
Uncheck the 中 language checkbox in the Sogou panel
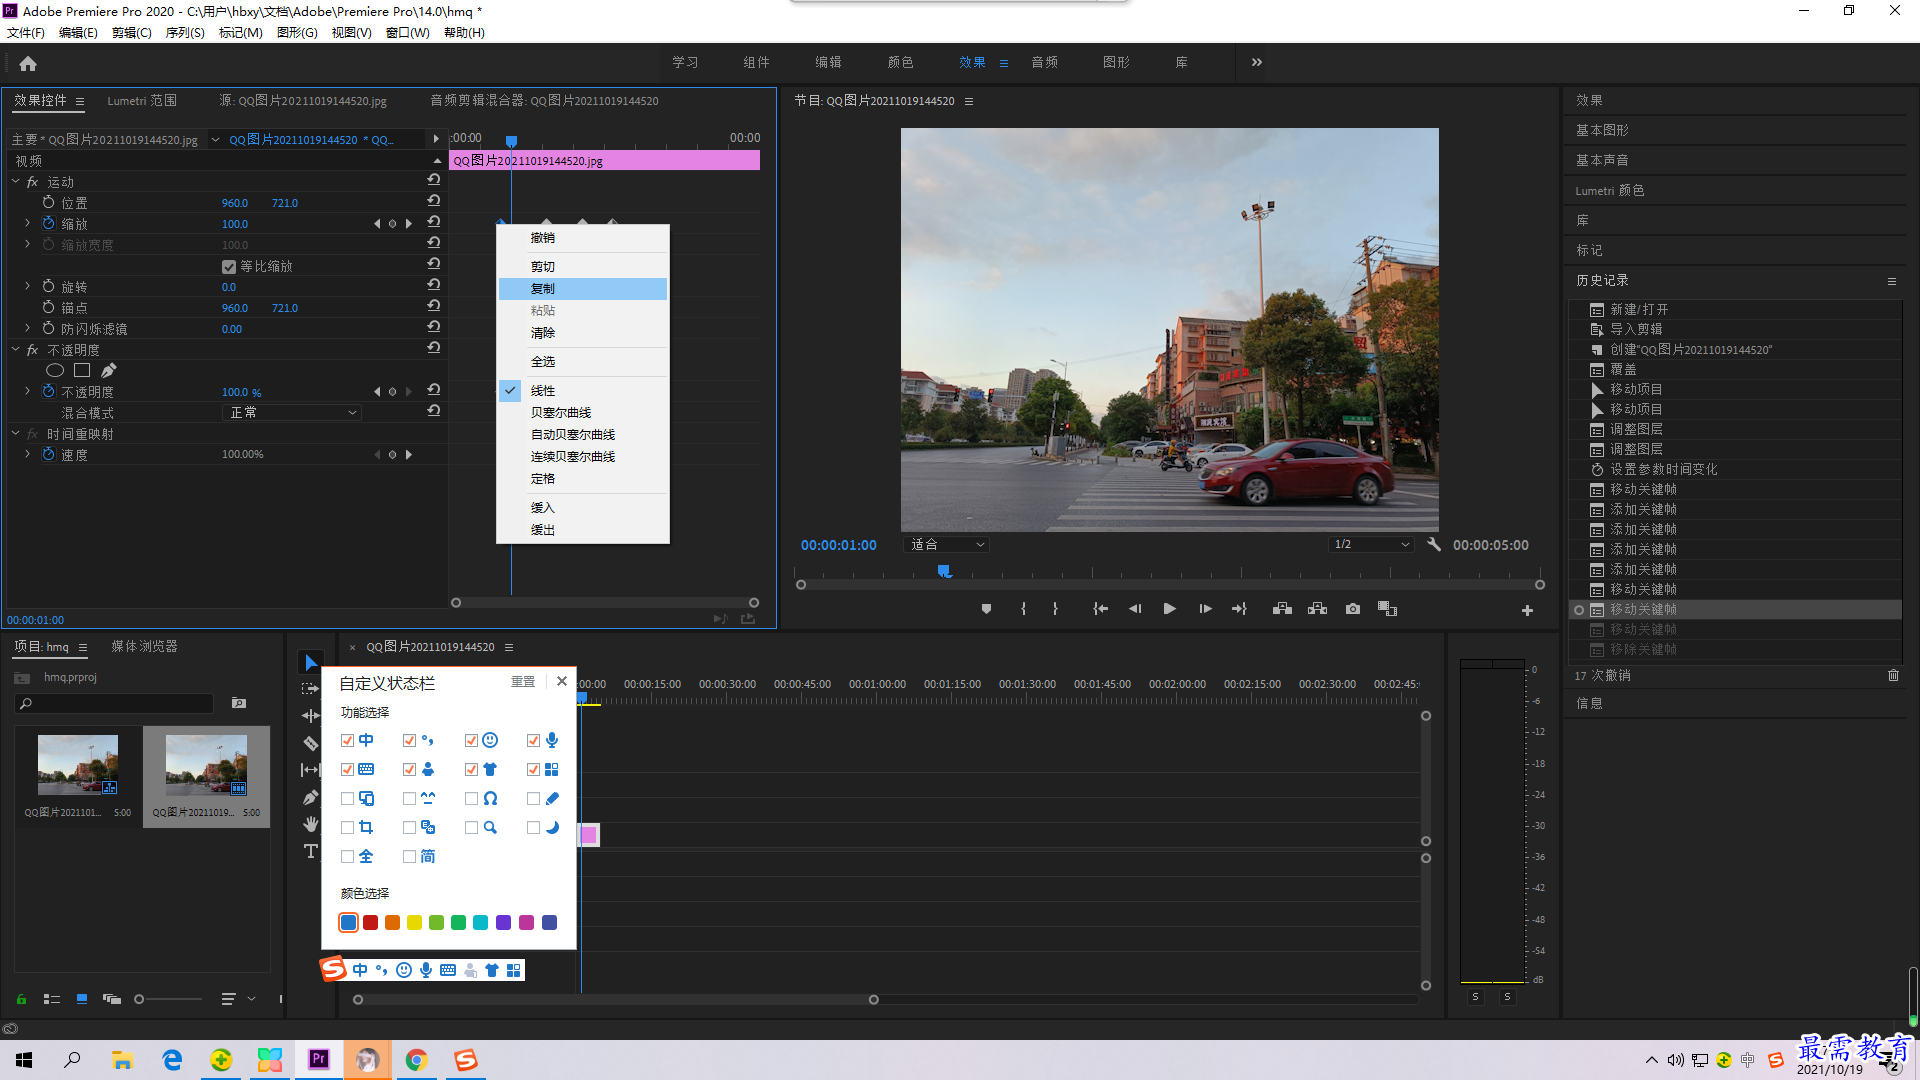pos(347,741)
